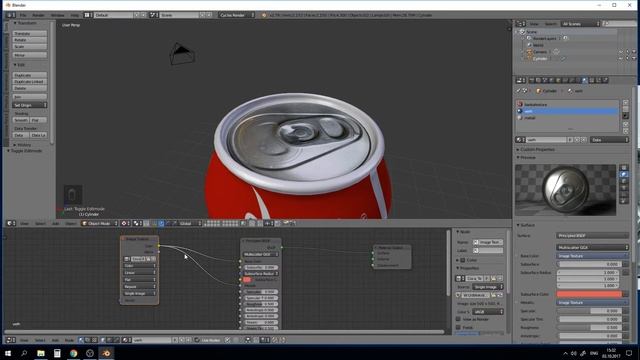This screenshot has width=640, height=360.
Task: Click the red subsurface color swatch in node
Action: point(247,280)
